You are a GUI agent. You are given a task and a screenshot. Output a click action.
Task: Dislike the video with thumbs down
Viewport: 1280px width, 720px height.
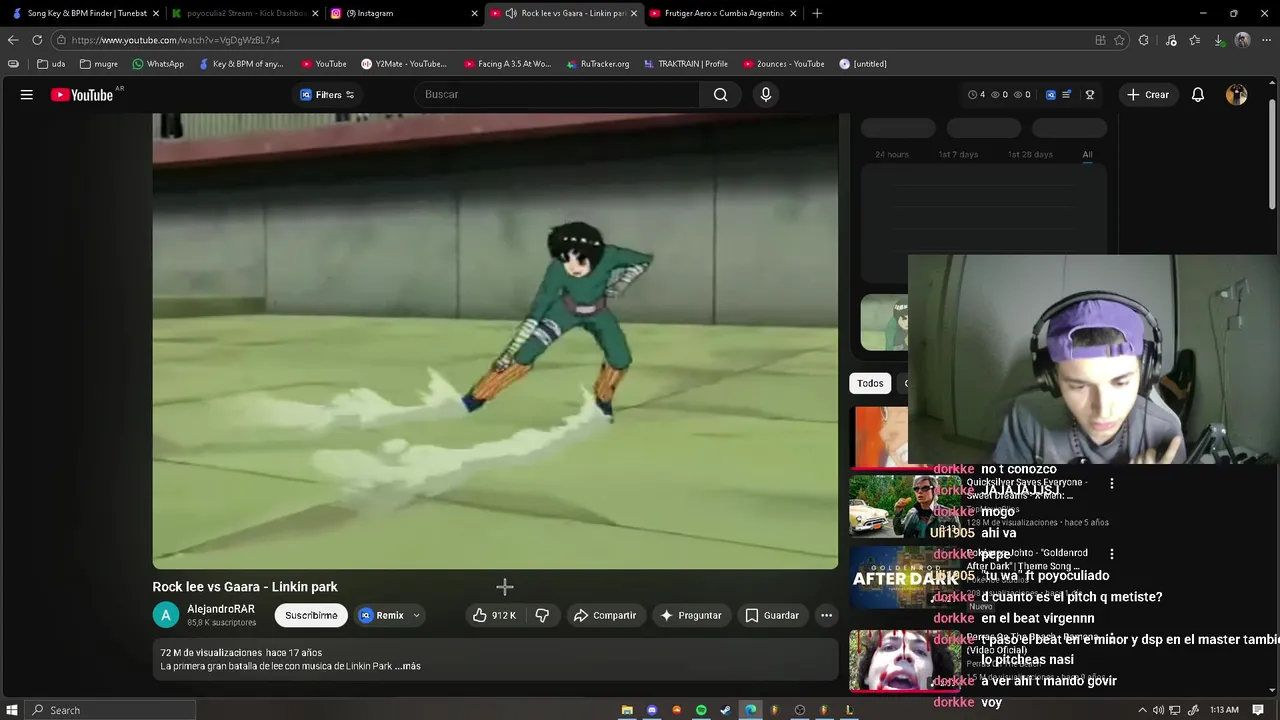[x=542, y=615]
